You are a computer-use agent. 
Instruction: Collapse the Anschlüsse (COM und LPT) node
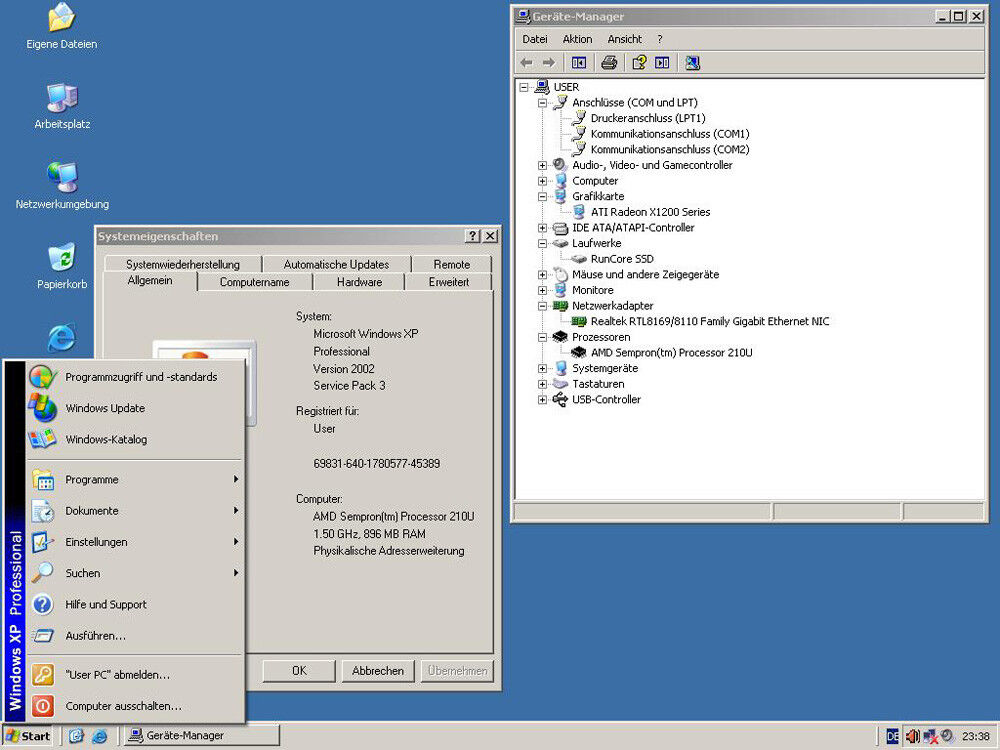(x=542, y=103)
